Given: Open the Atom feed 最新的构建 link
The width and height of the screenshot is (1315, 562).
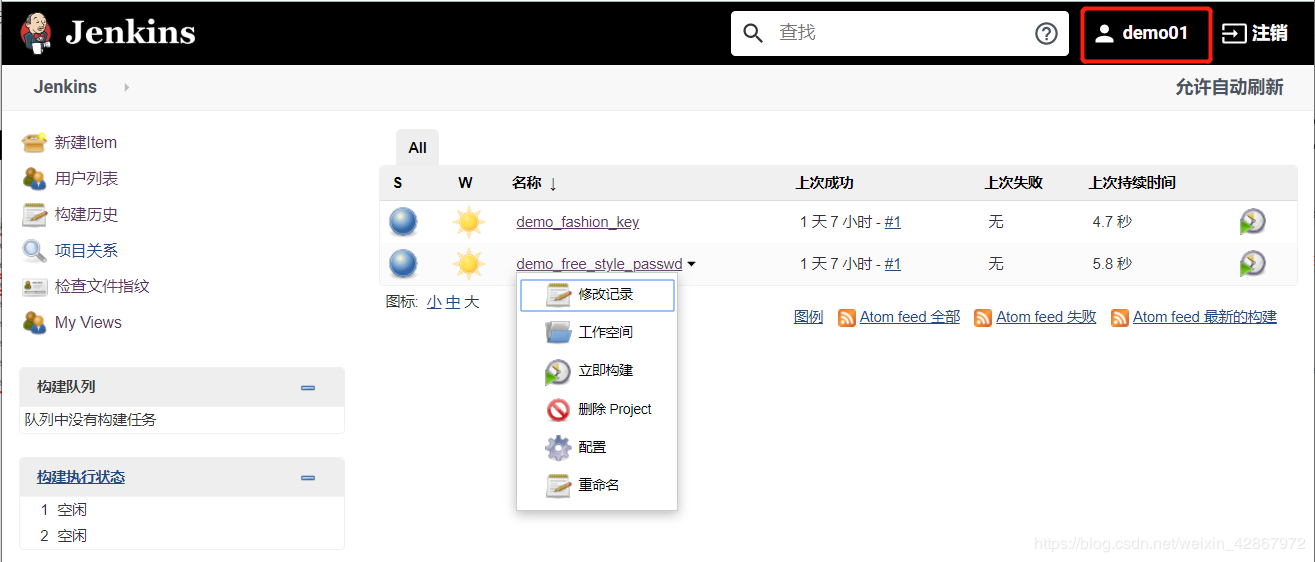Looking at the screenshot, I should (1205, 317).
